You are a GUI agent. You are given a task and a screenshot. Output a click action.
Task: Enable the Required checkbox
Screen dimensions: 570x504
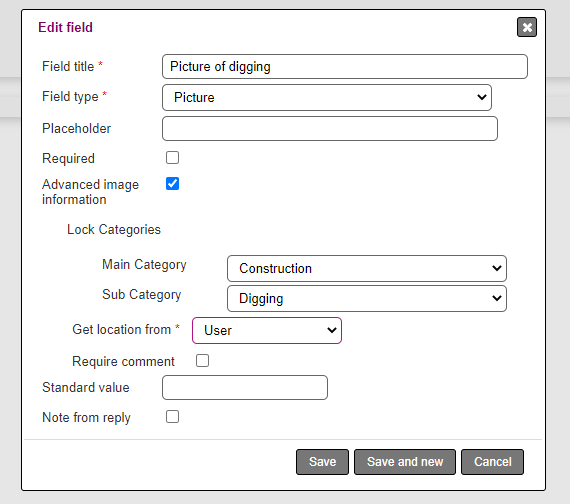pos(172,158)
